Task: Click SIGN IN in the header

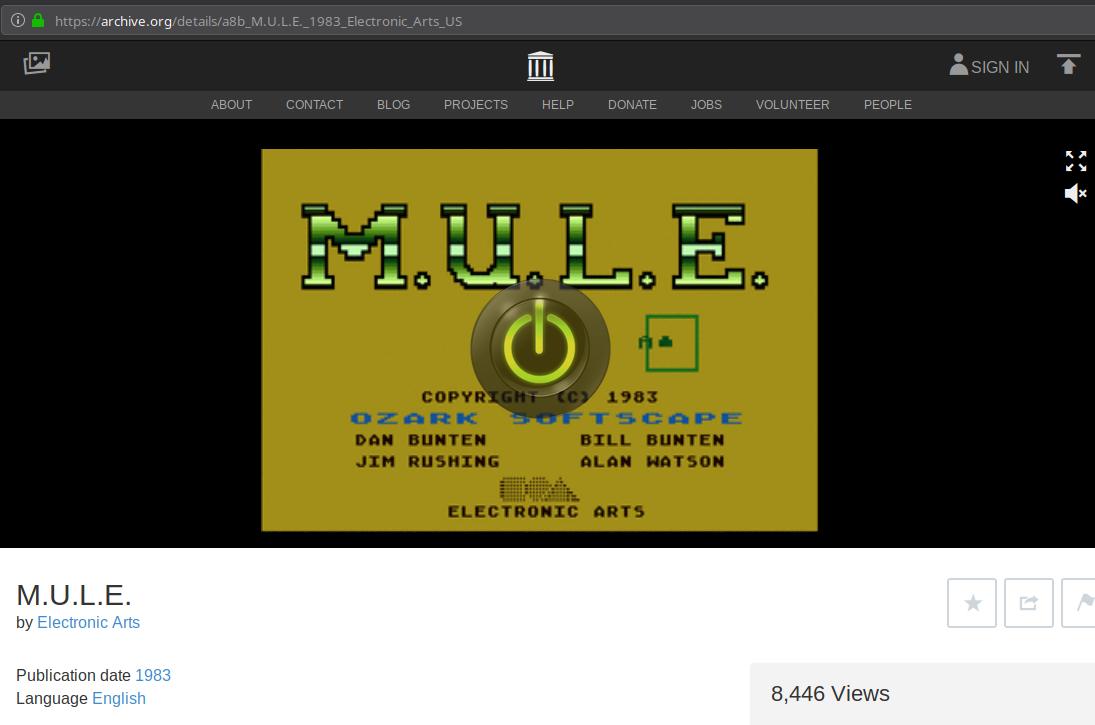Action: [999, 66]
